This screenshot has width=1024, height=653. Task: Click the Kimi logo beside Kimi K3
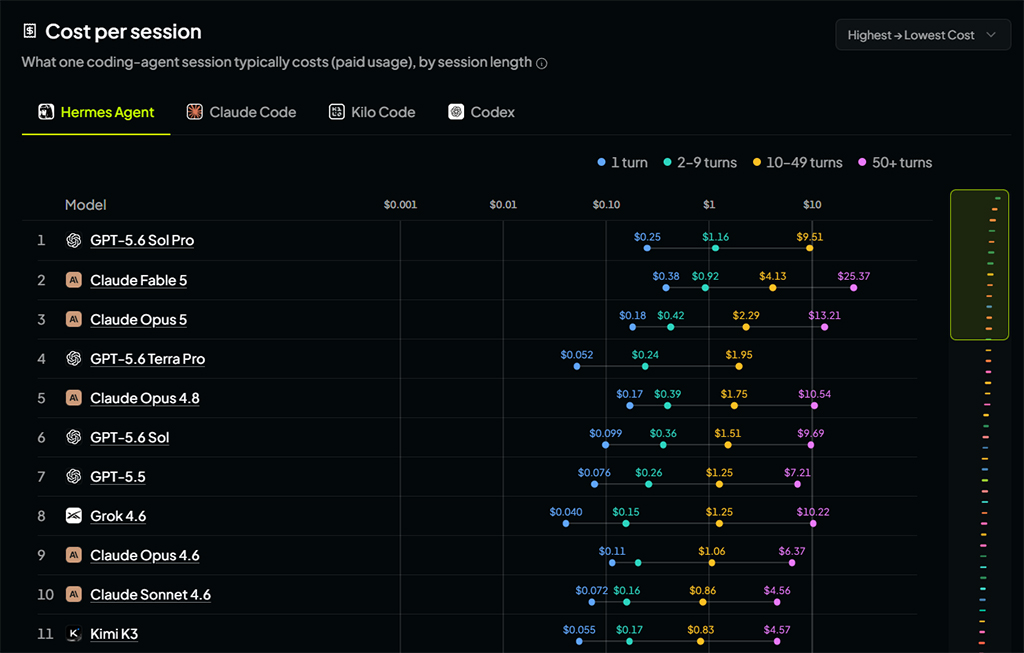(74, 633)
